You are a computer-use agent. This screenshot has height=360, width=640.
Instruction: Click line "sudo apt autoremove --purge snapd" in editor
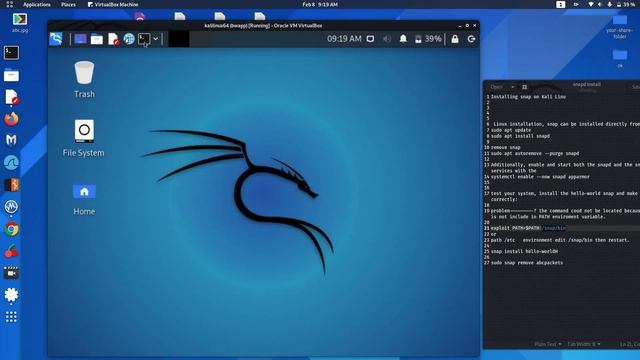[x=535, y=153]
